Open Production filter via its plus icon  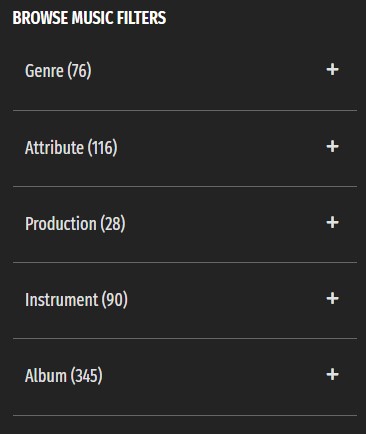click(332, 222)
